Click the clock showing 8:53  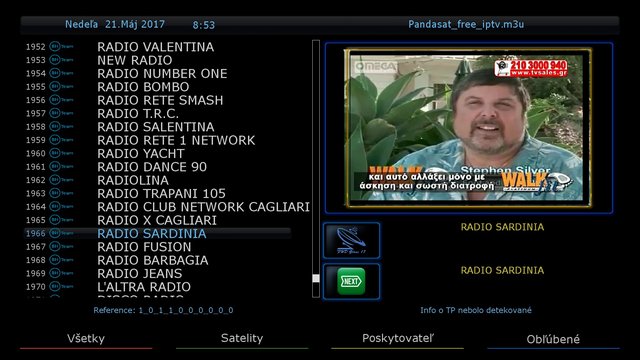[204, 25]
